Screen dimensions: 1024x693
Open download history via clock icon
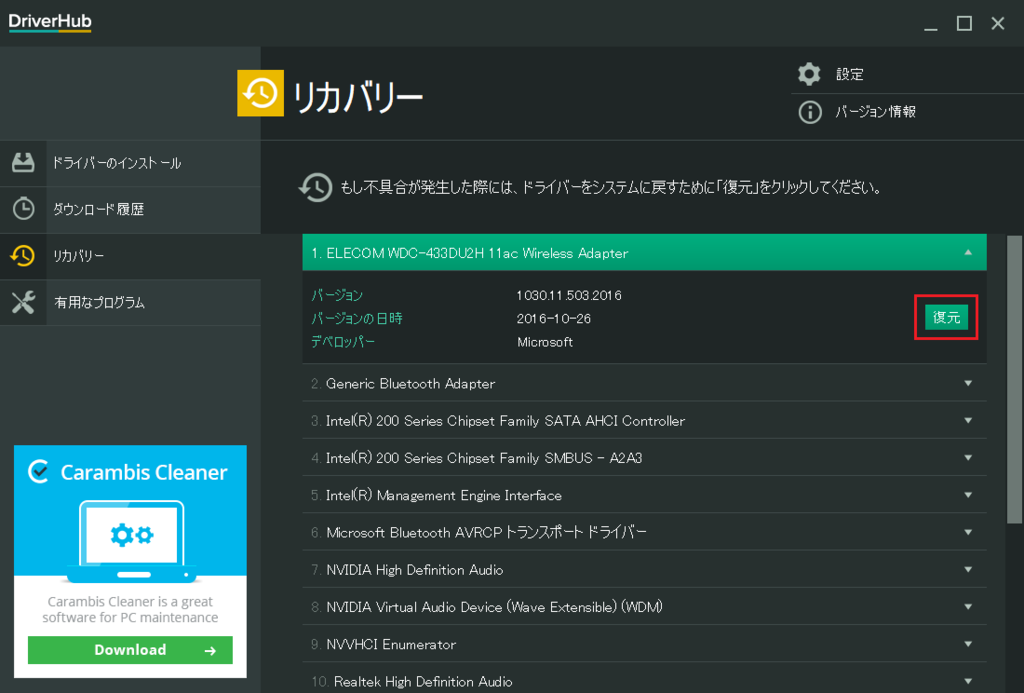pyautogui.click(x=23, y=210)
